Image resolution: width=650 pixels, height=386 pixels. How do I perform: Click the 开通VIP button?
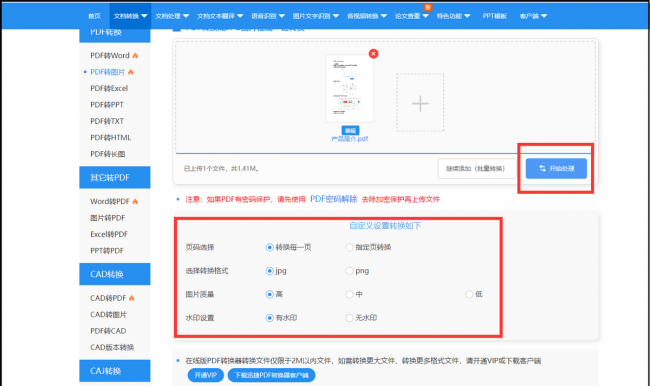tap(206, 375)
